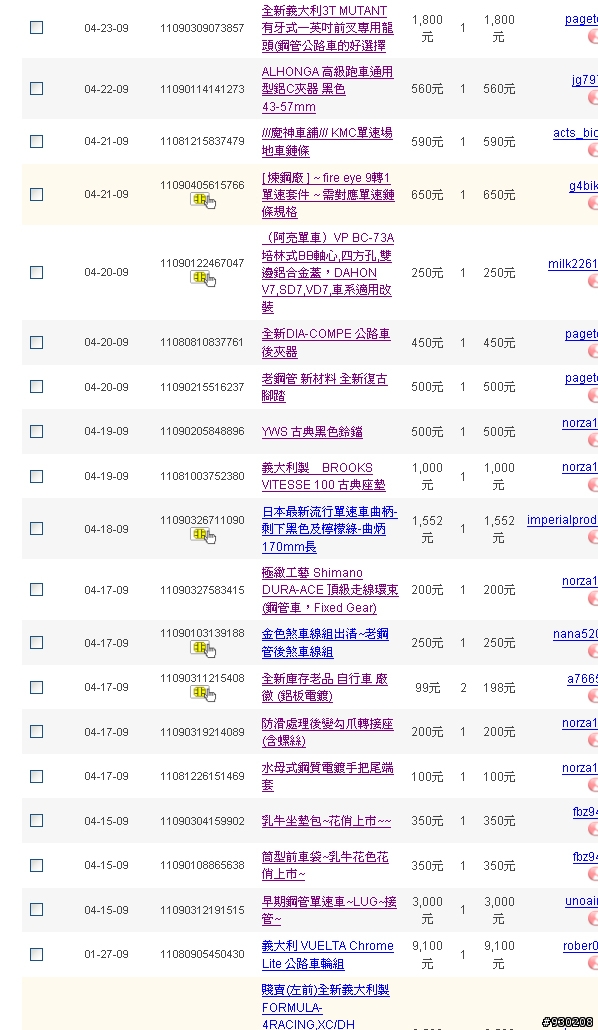Click payment card icon under order 11090326711090
This screenshot has height=1030, width=598.
[202, 535]
